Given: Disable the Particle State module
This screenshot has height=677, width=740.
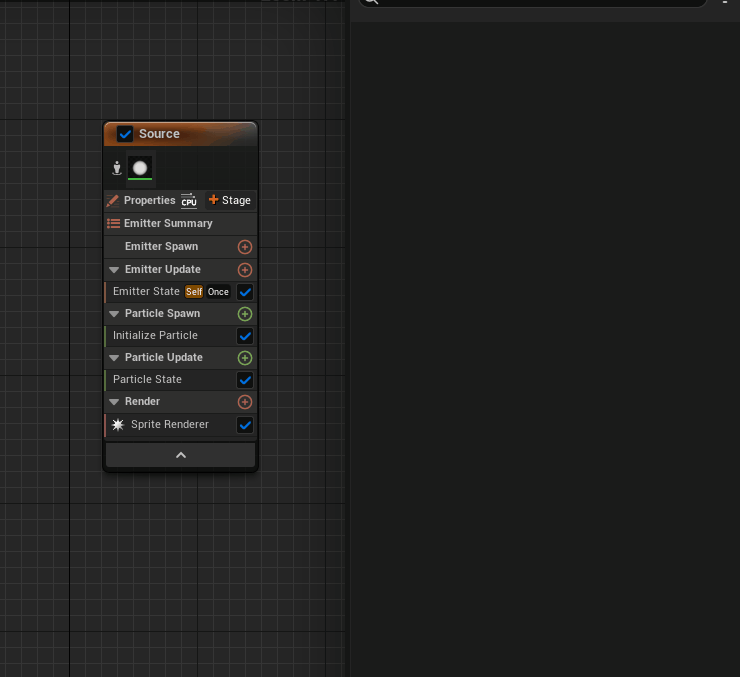Looking at the screenshot, I should click(244, 380).
